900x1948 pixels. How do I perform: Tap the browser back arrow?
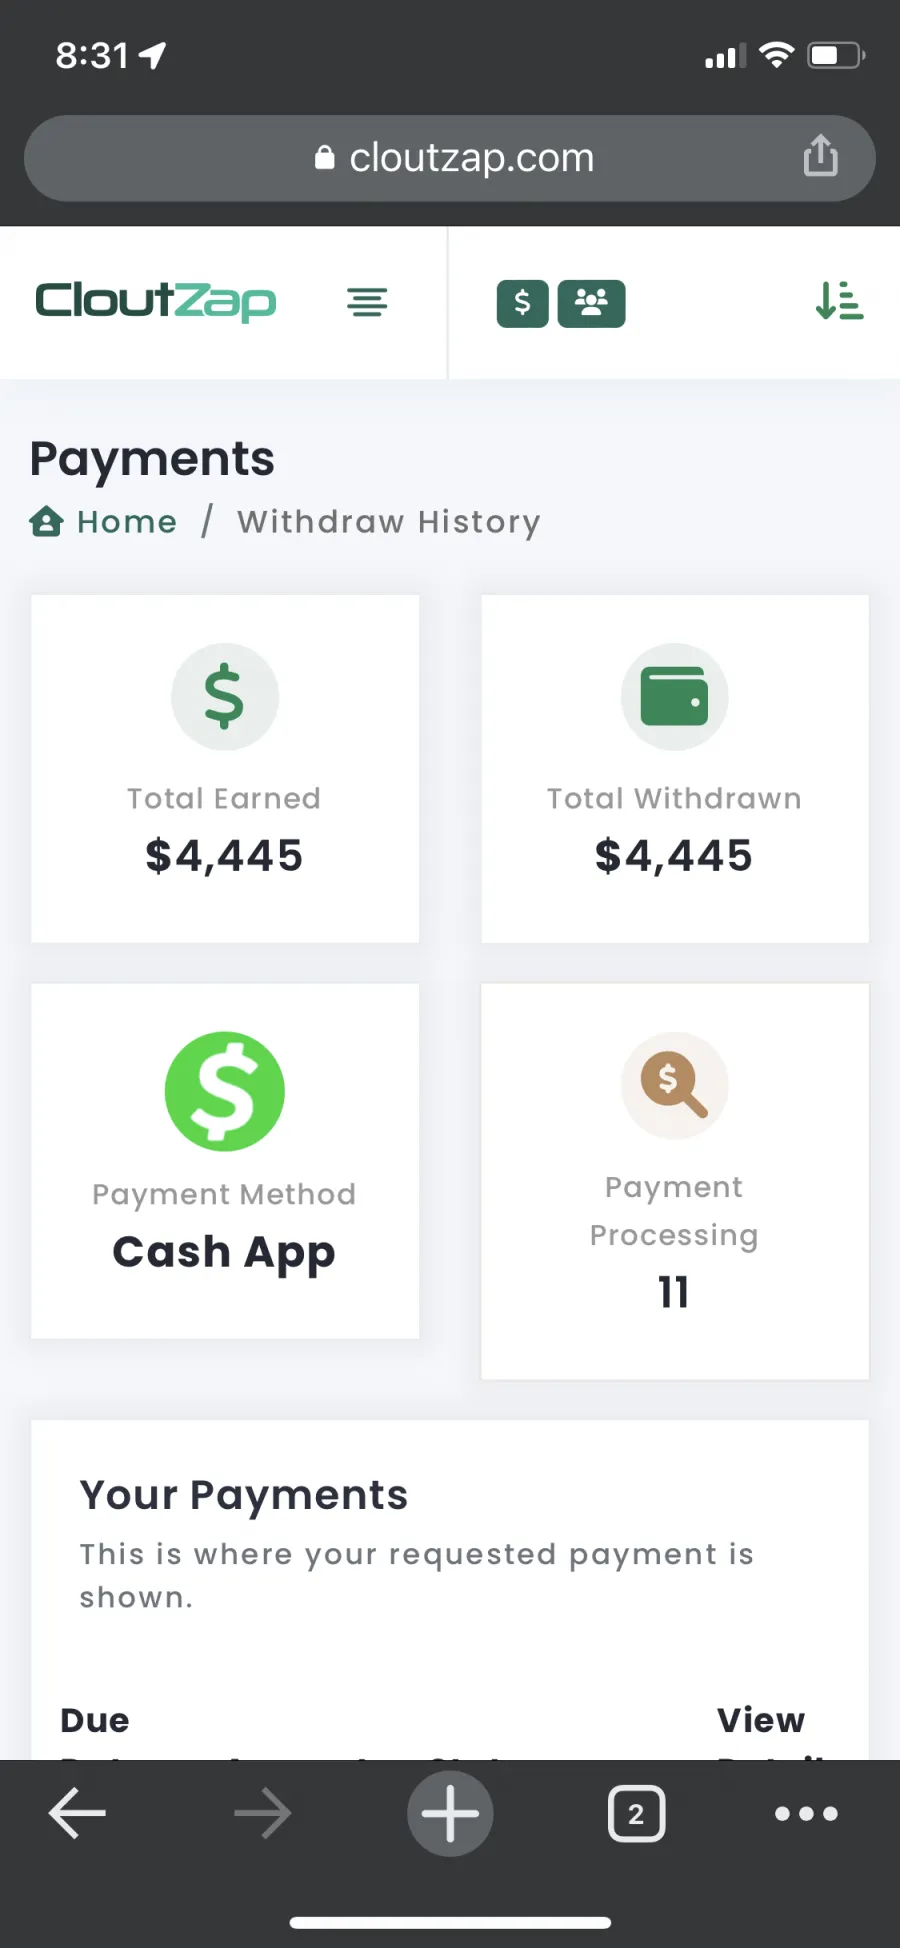click(77, 1813)
